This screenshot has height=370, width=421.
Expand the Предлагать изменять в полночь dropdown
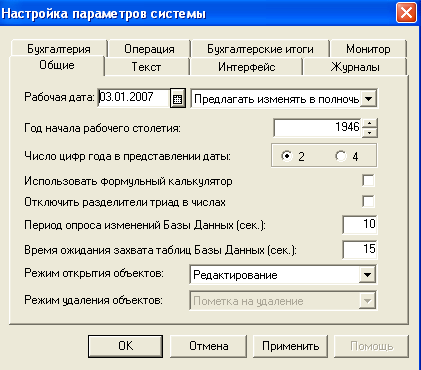point(368,99)
